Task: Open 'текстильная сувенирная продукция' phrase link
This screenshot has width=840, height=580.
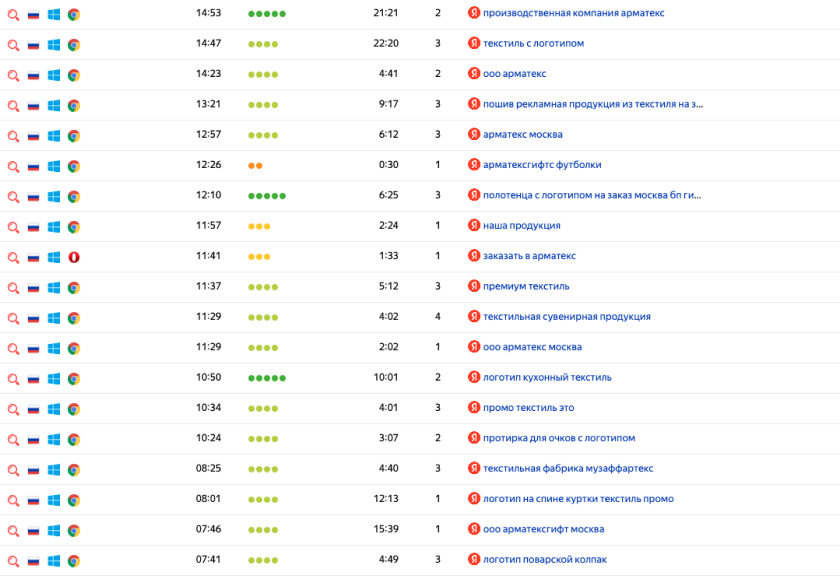Action: [x=566, y=317]
